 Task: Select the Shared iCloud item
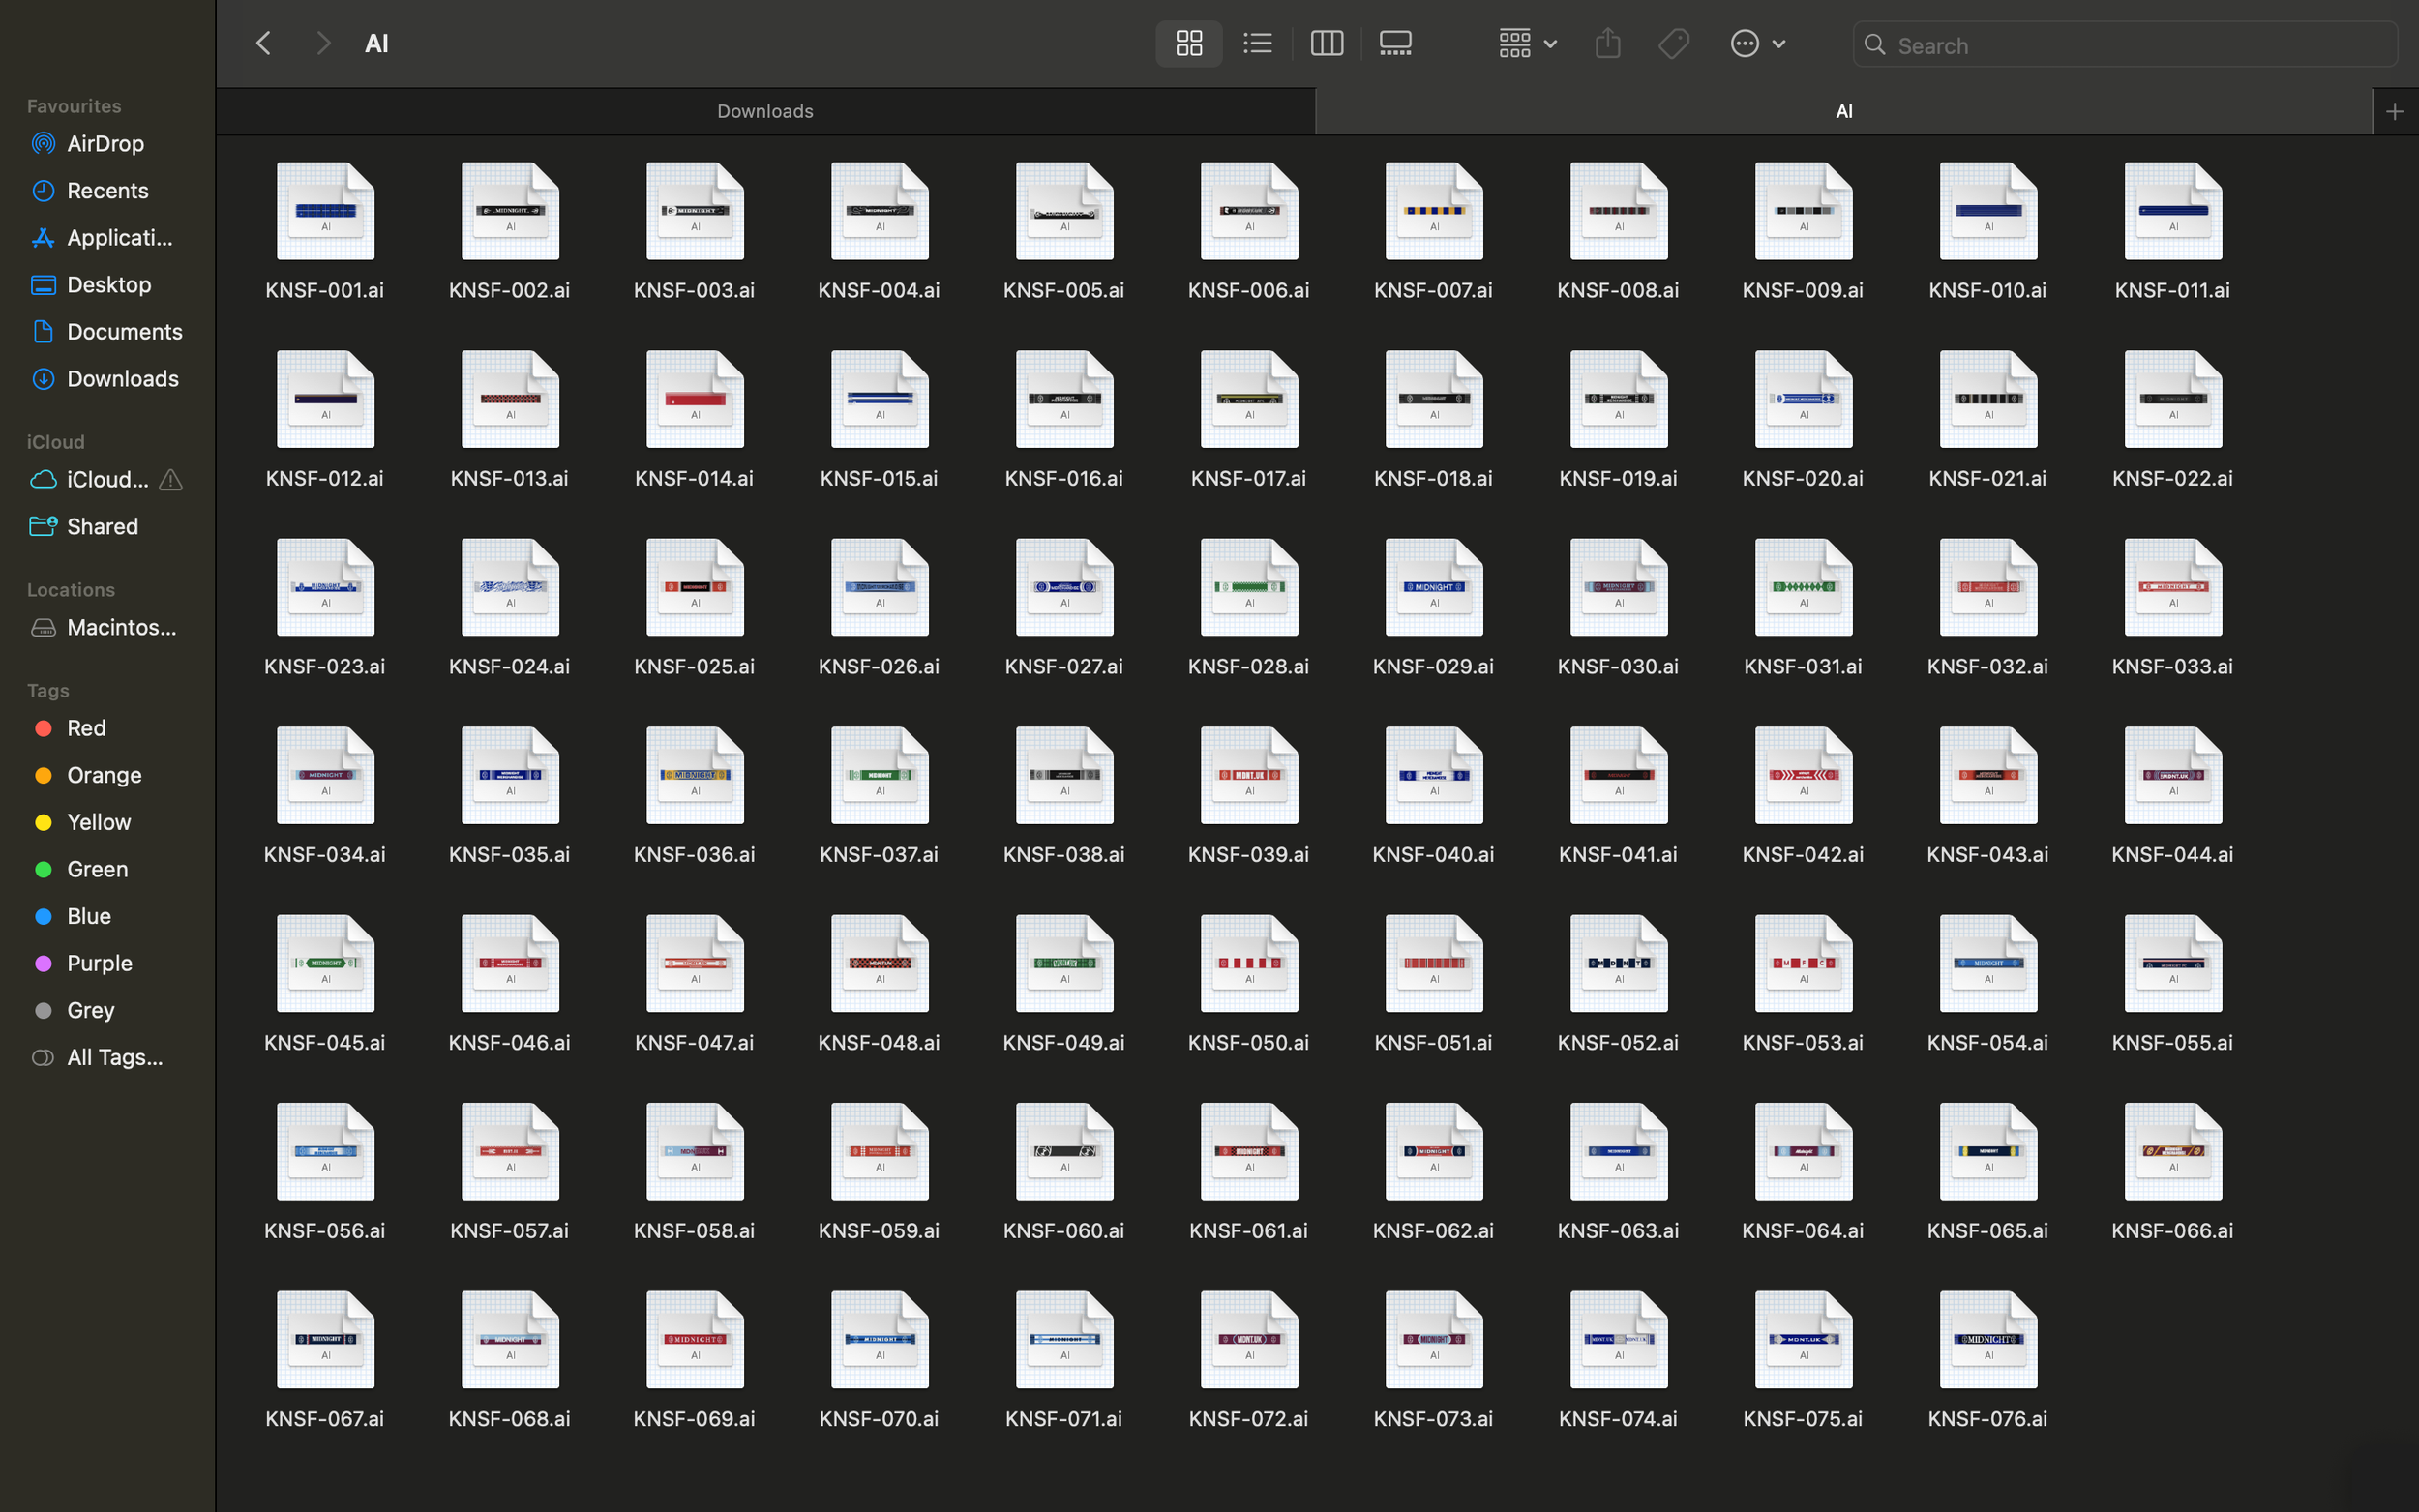(100, 526)
